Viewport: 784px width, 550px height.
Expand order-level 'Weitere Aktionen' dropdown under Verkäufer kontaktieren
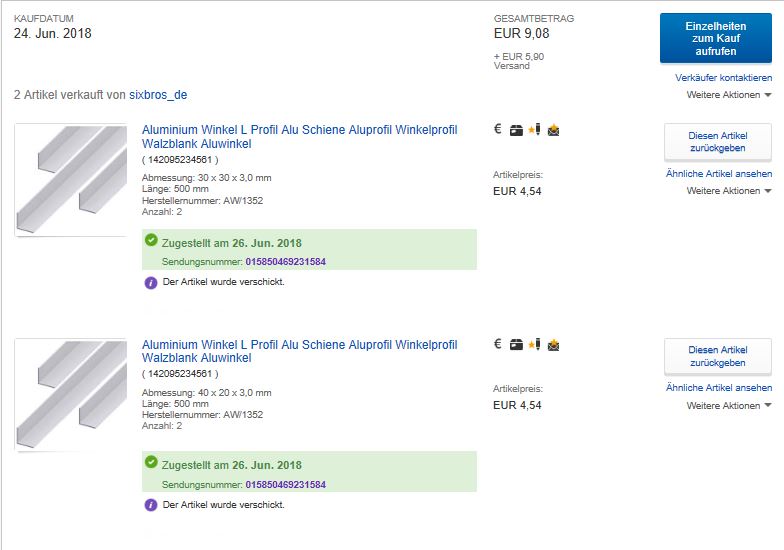click(729, 95)
